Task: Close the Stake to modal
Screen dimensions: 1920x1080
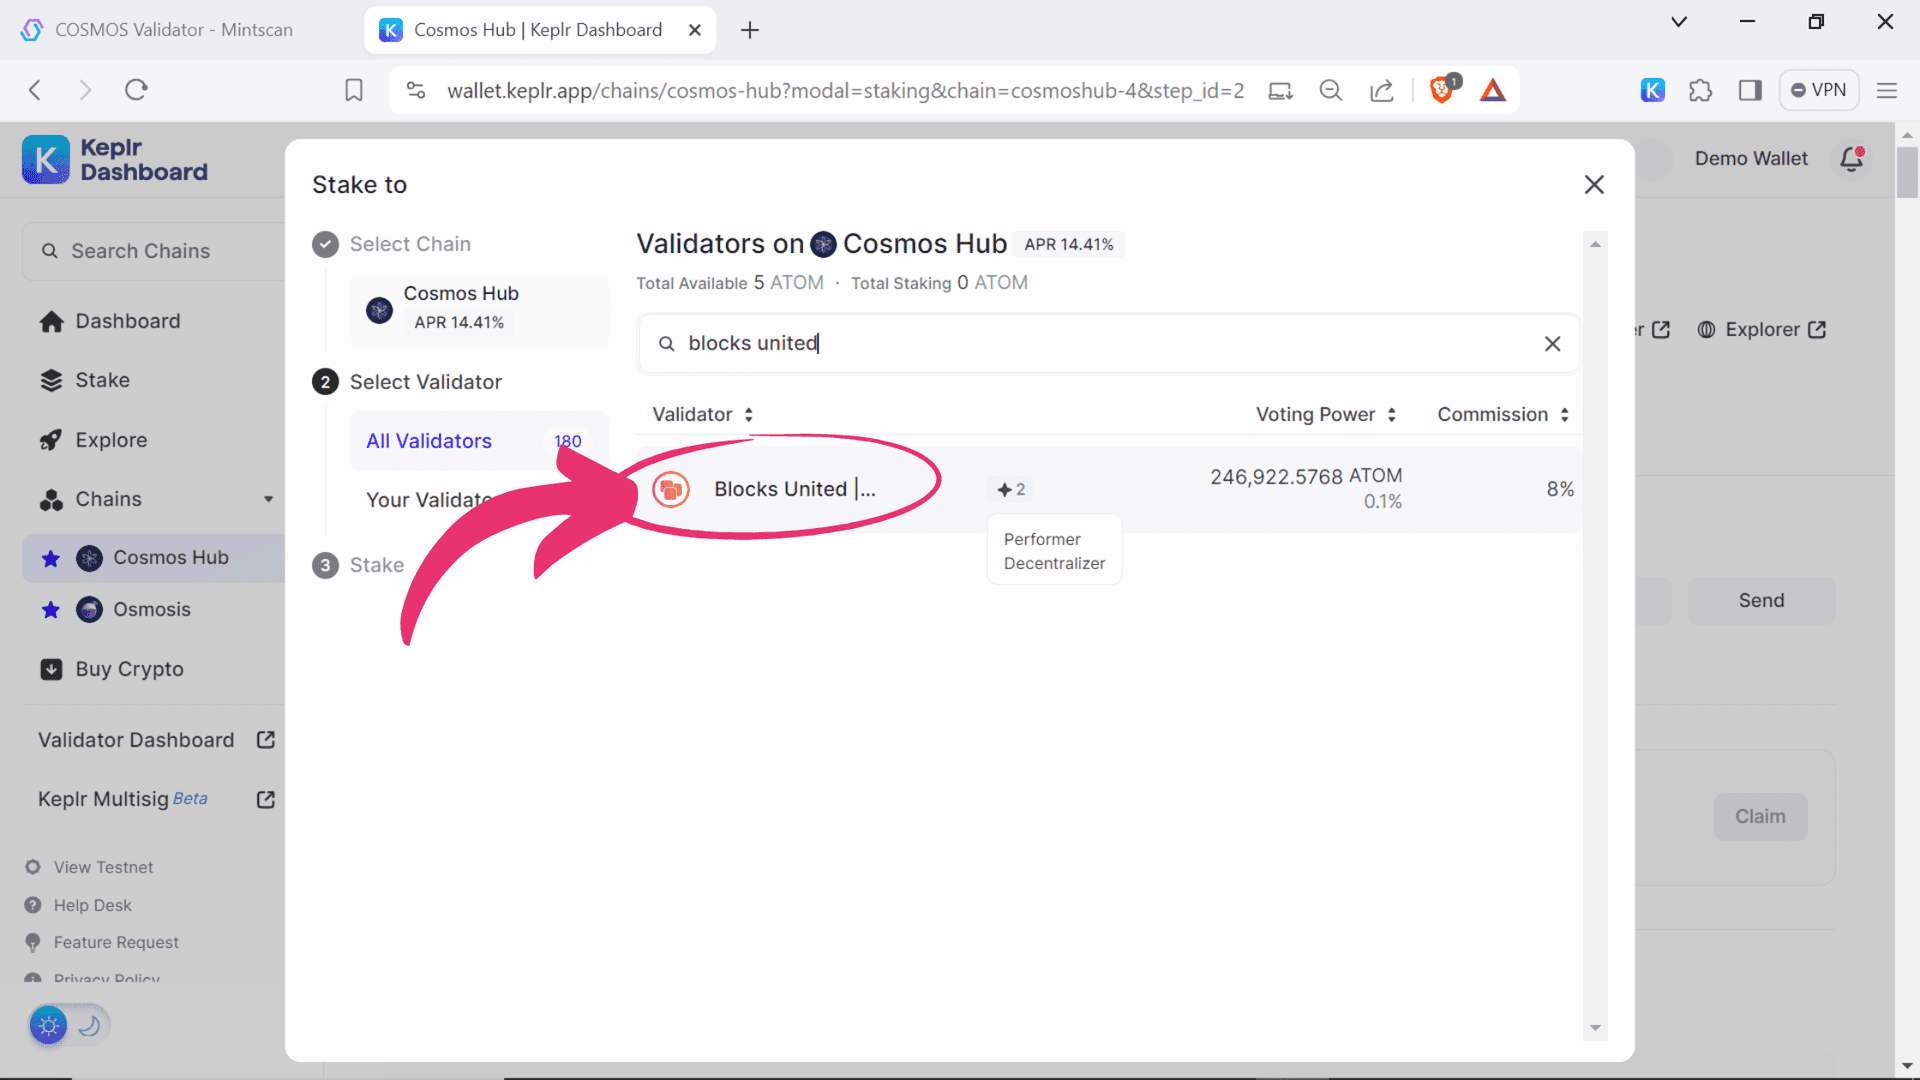Action: pos(1594,185)
